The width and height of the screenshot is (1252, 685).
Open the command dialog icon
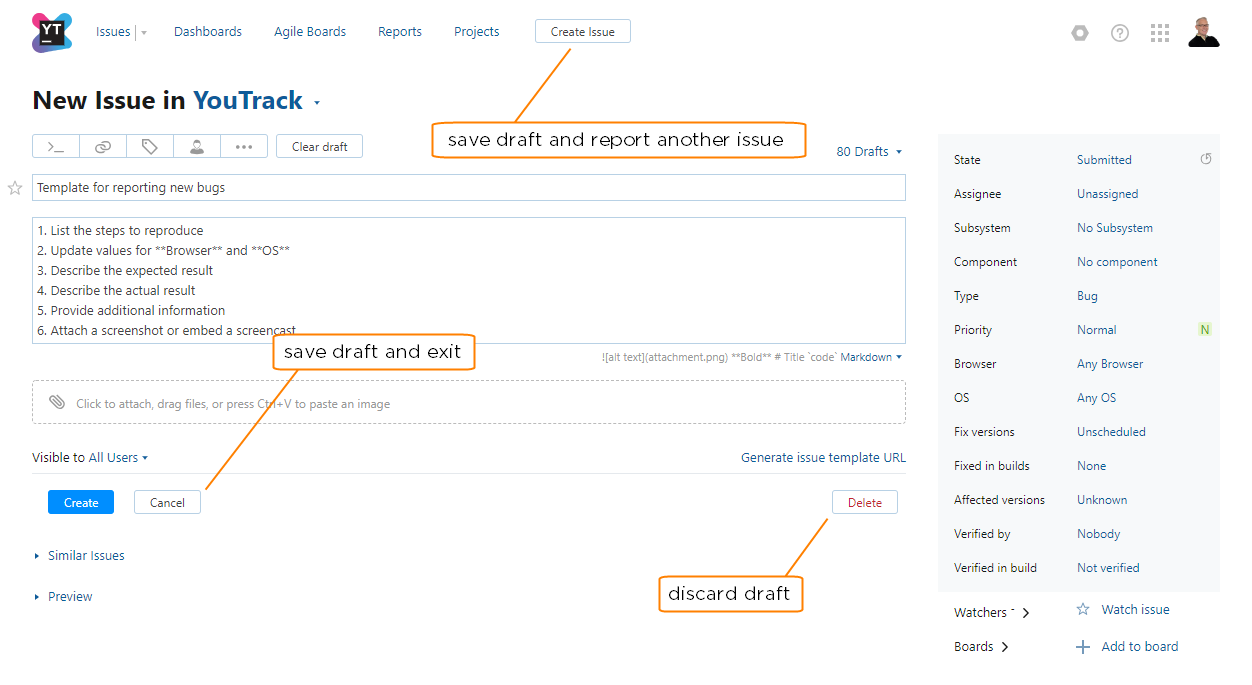[x=56, y=147]
